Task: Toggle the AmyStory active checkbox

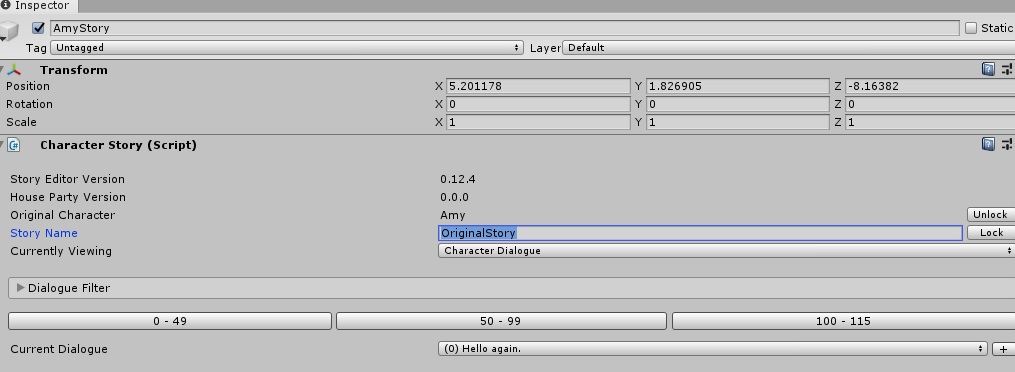Action: (x=38, y=28)
